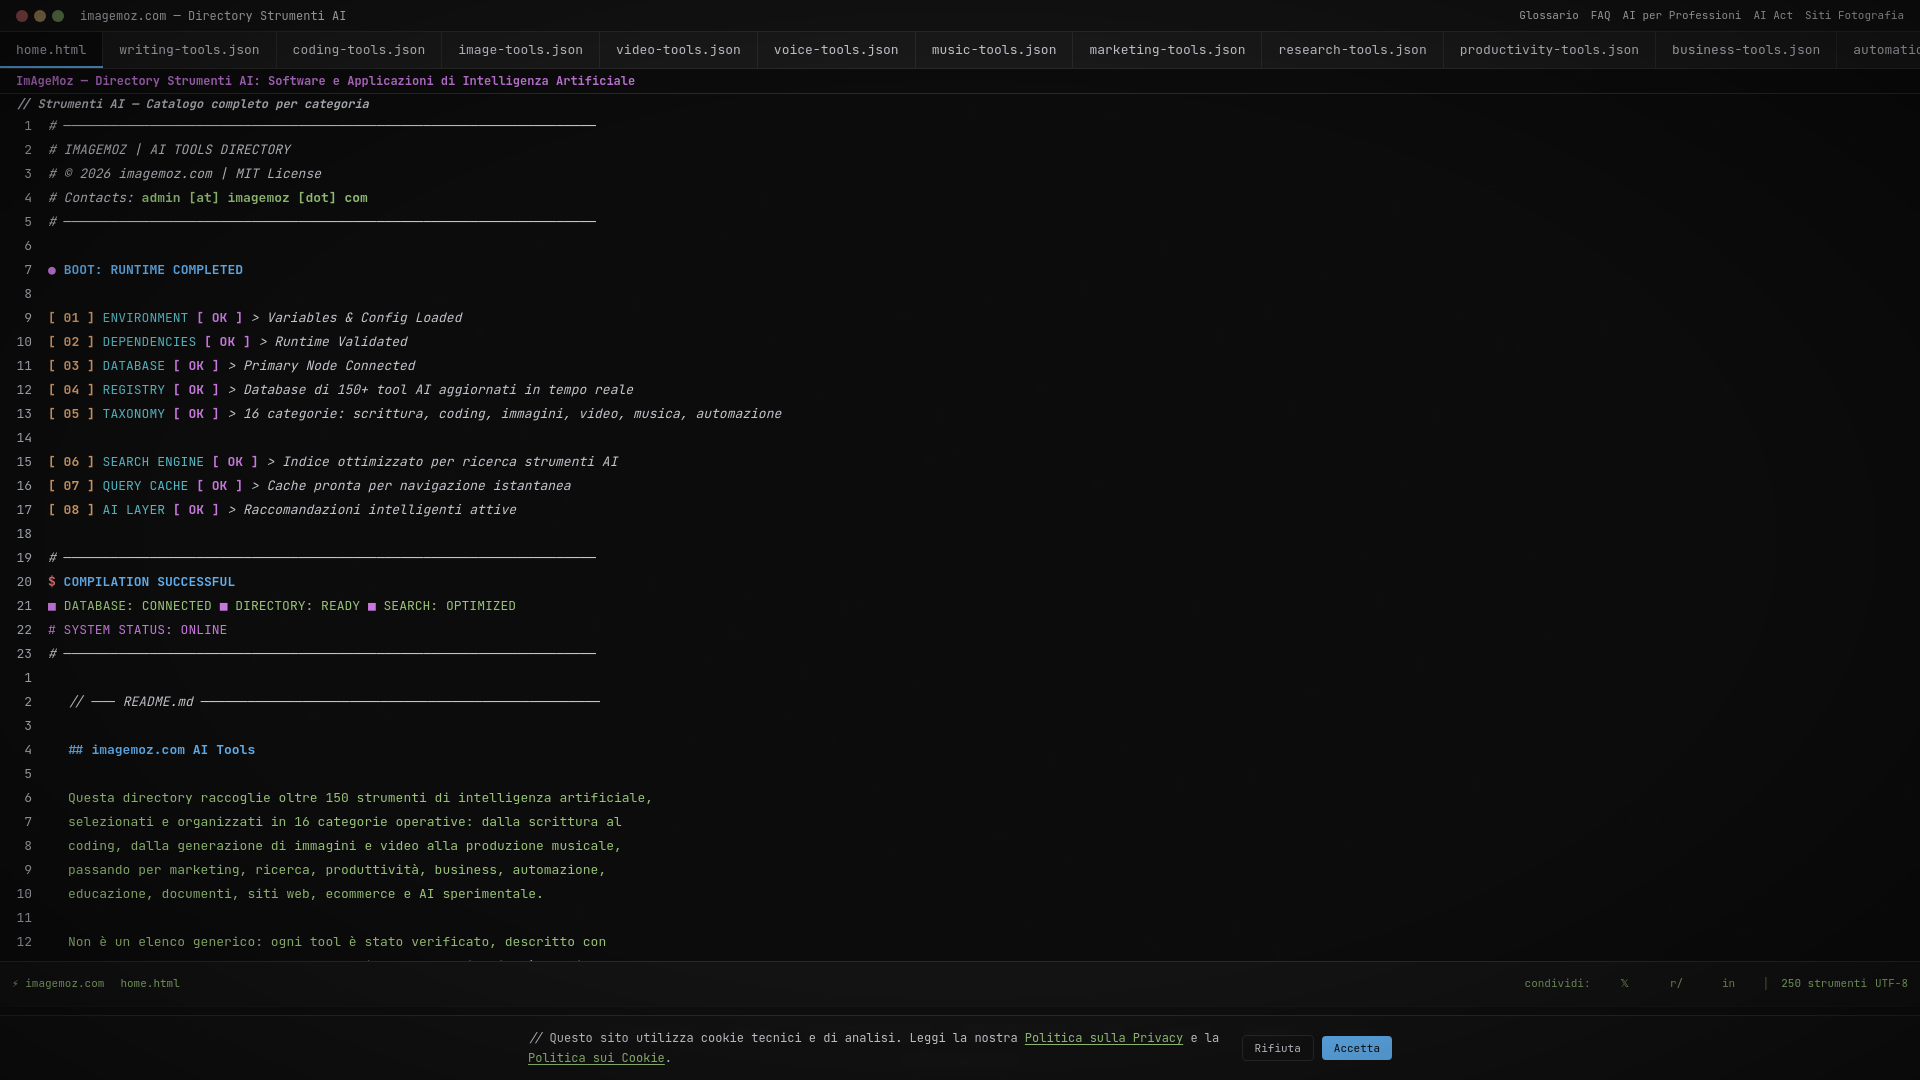Click home.html in the status bar
1920x1080 pixels.
point(150,984)
